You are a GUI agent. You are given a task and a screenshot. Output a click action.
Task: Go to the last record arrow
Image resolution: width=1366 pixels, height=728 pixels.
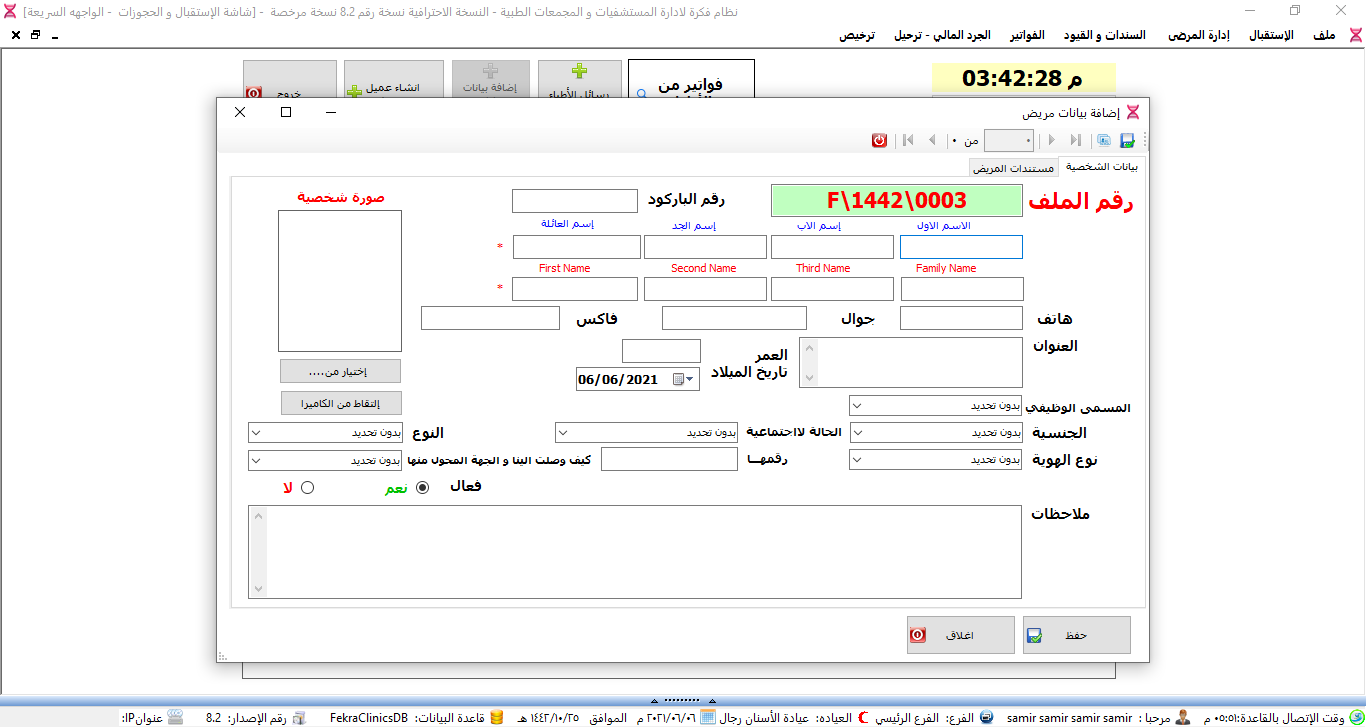click(x=1076, y=141)
